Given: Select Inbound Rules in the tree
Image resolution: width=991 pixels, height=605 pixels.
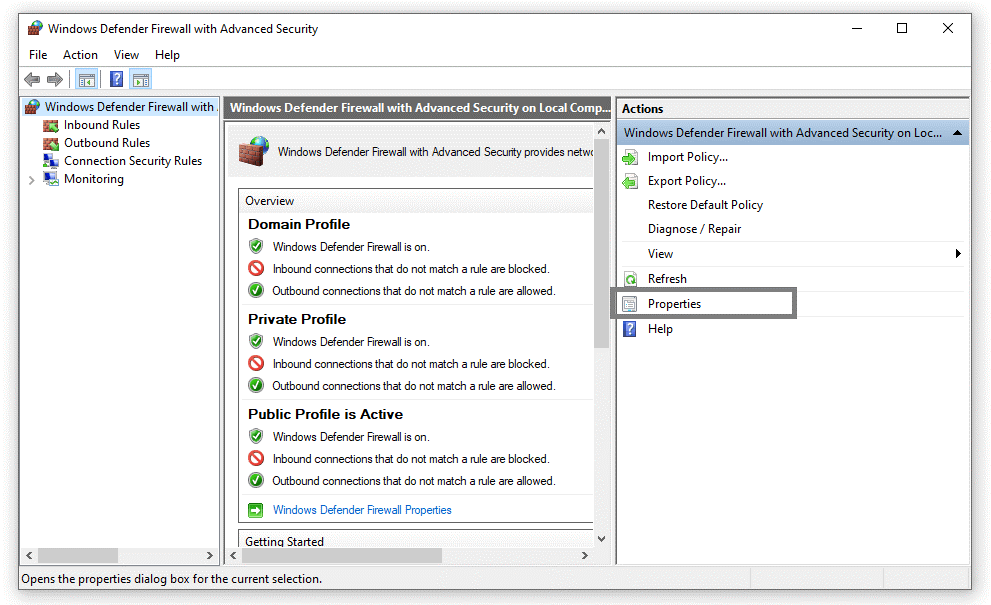Looking at the screenshot, I should point(101,125).
